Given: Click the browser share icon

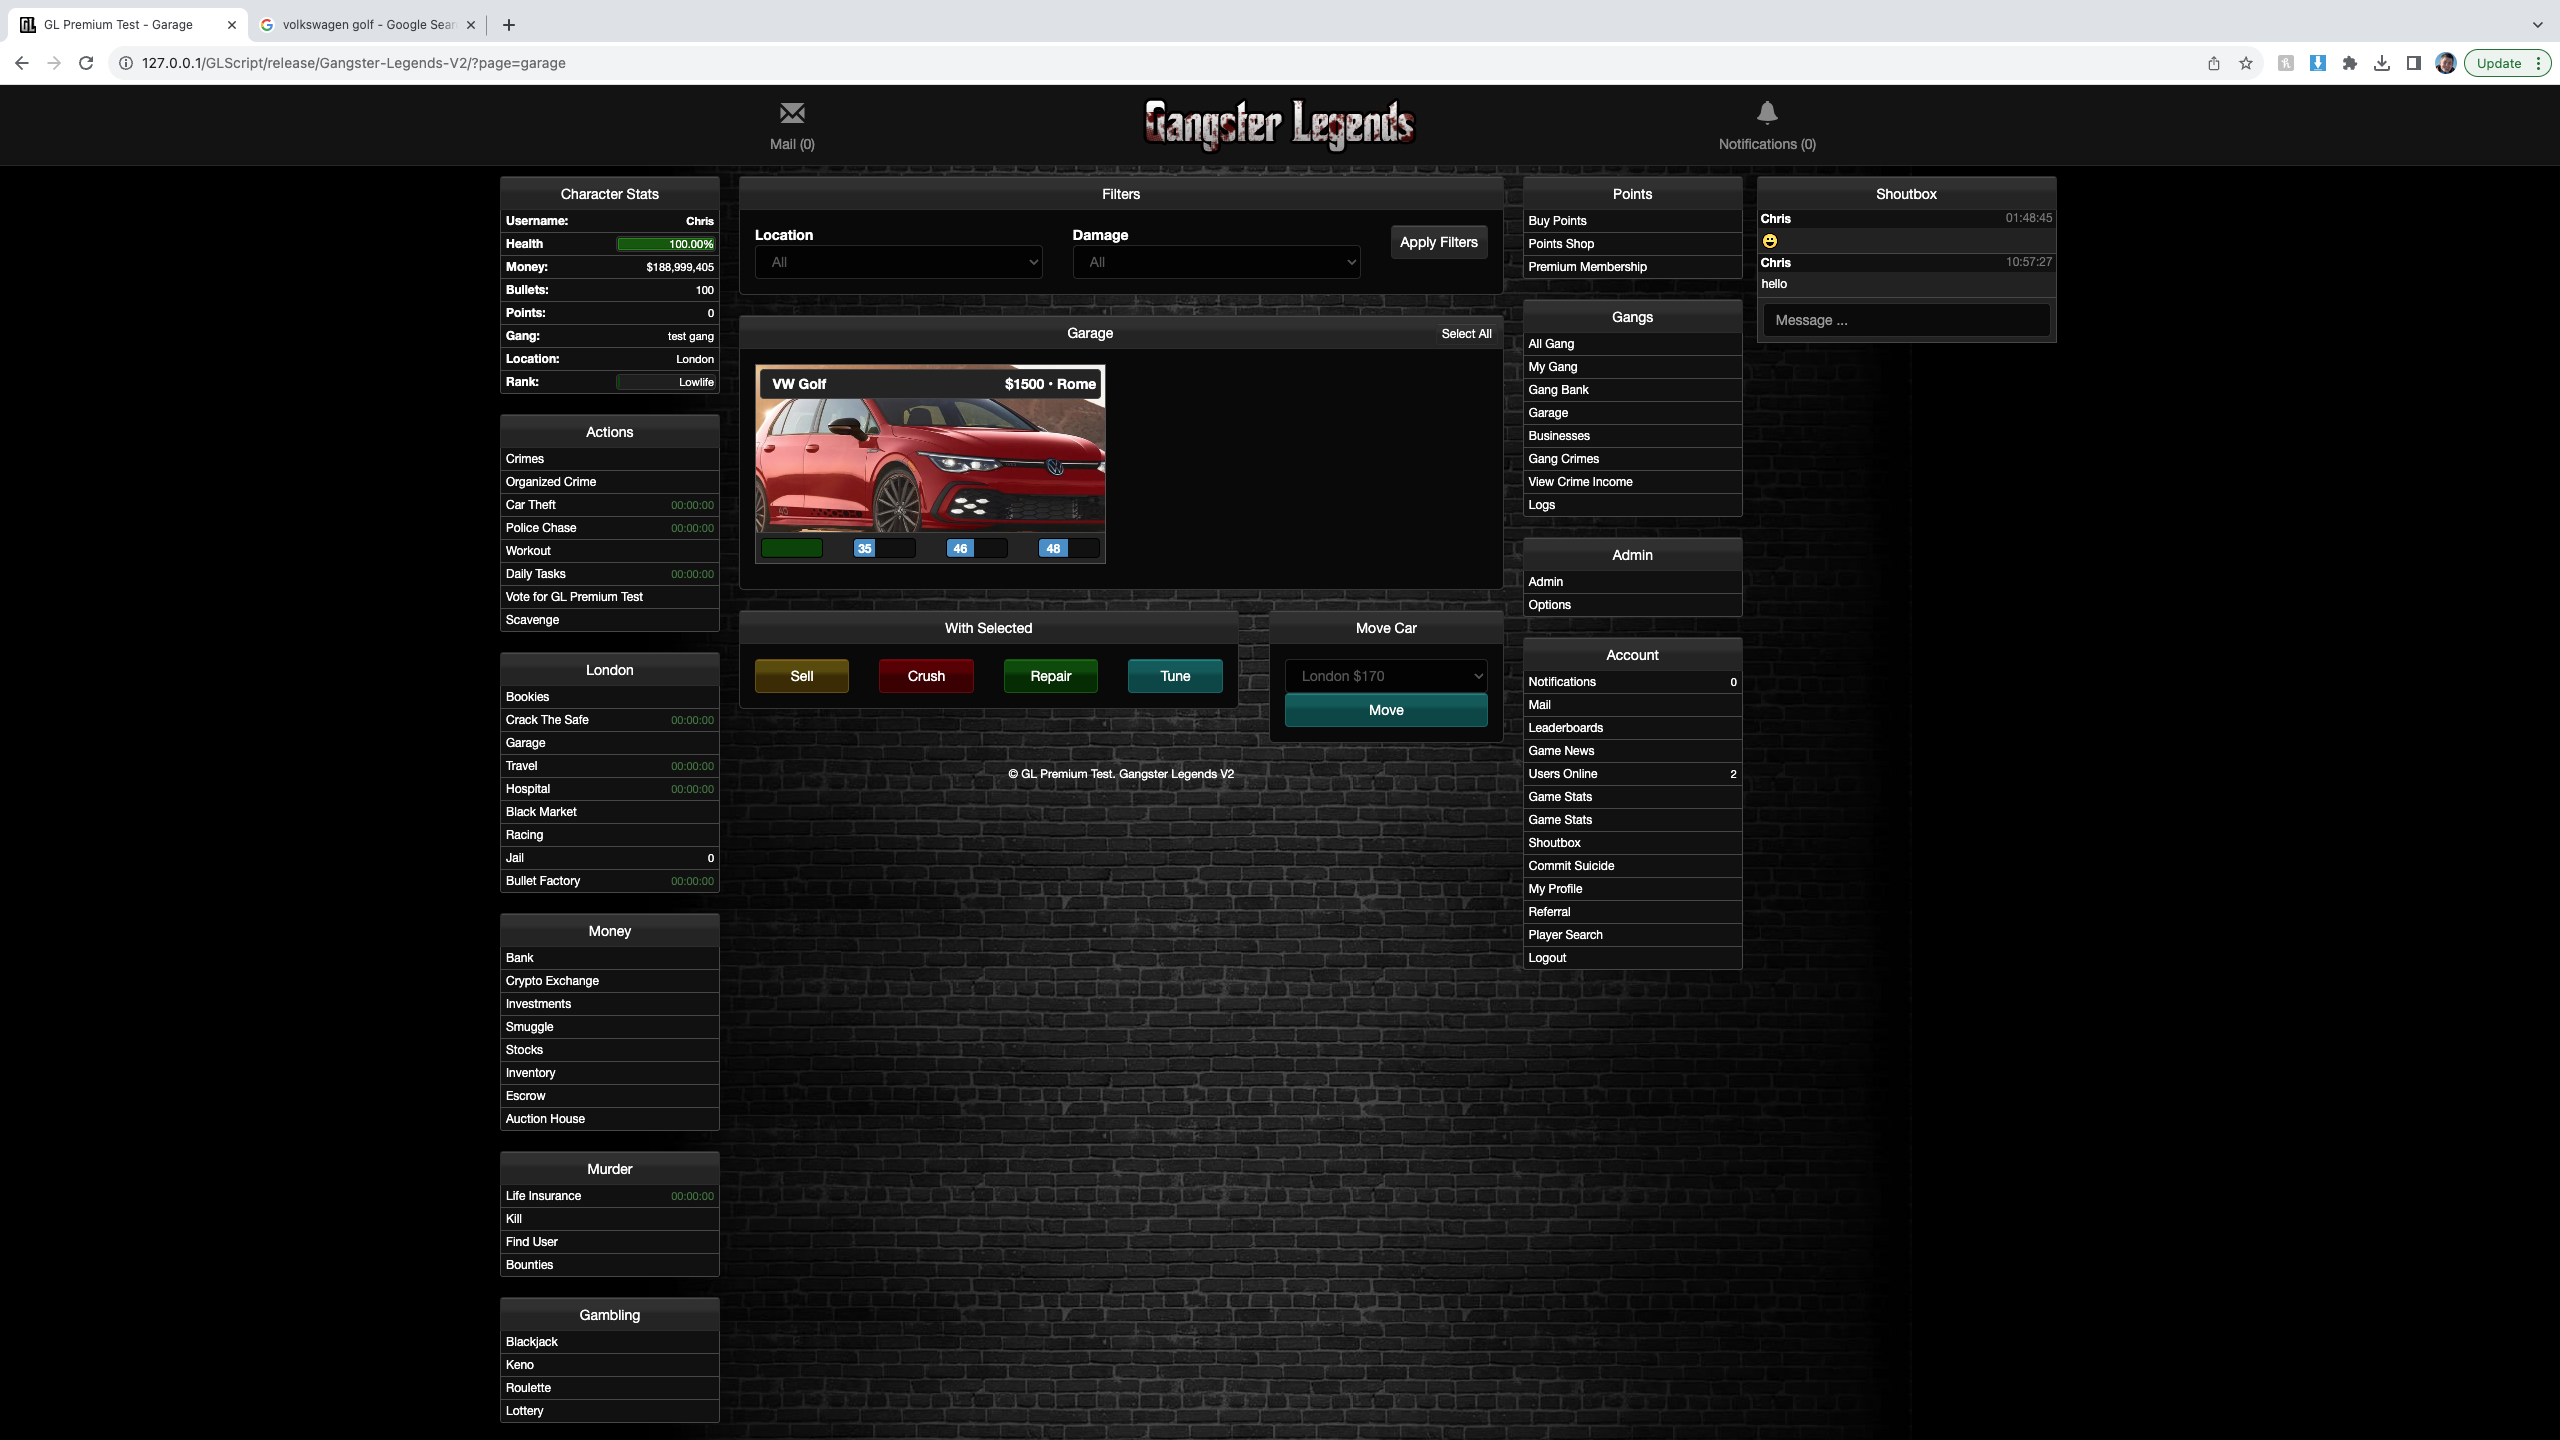Looking at the screenshot, I should [x=2214, y=63].
